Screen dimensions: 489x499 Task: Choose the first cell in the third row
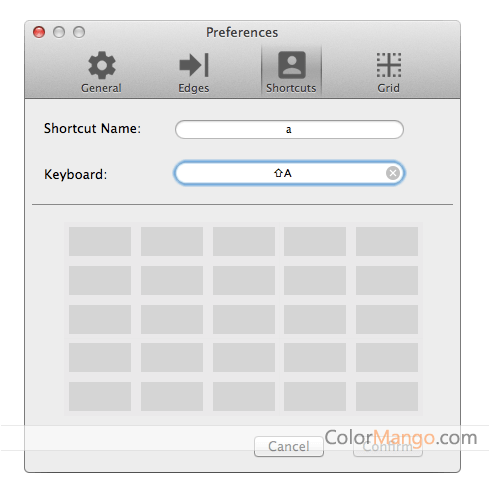point(100,319)
